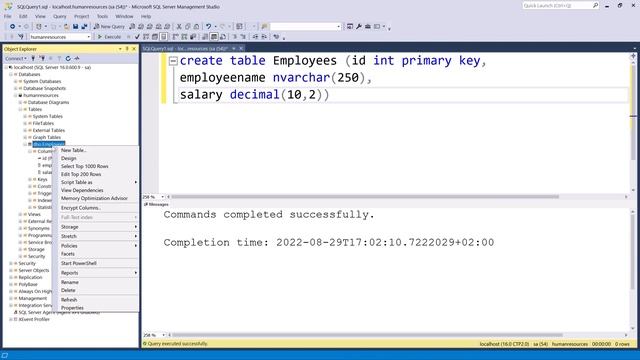
Task: Click the navigate back circle-arrow icon
Action: (x=13, y=27)
